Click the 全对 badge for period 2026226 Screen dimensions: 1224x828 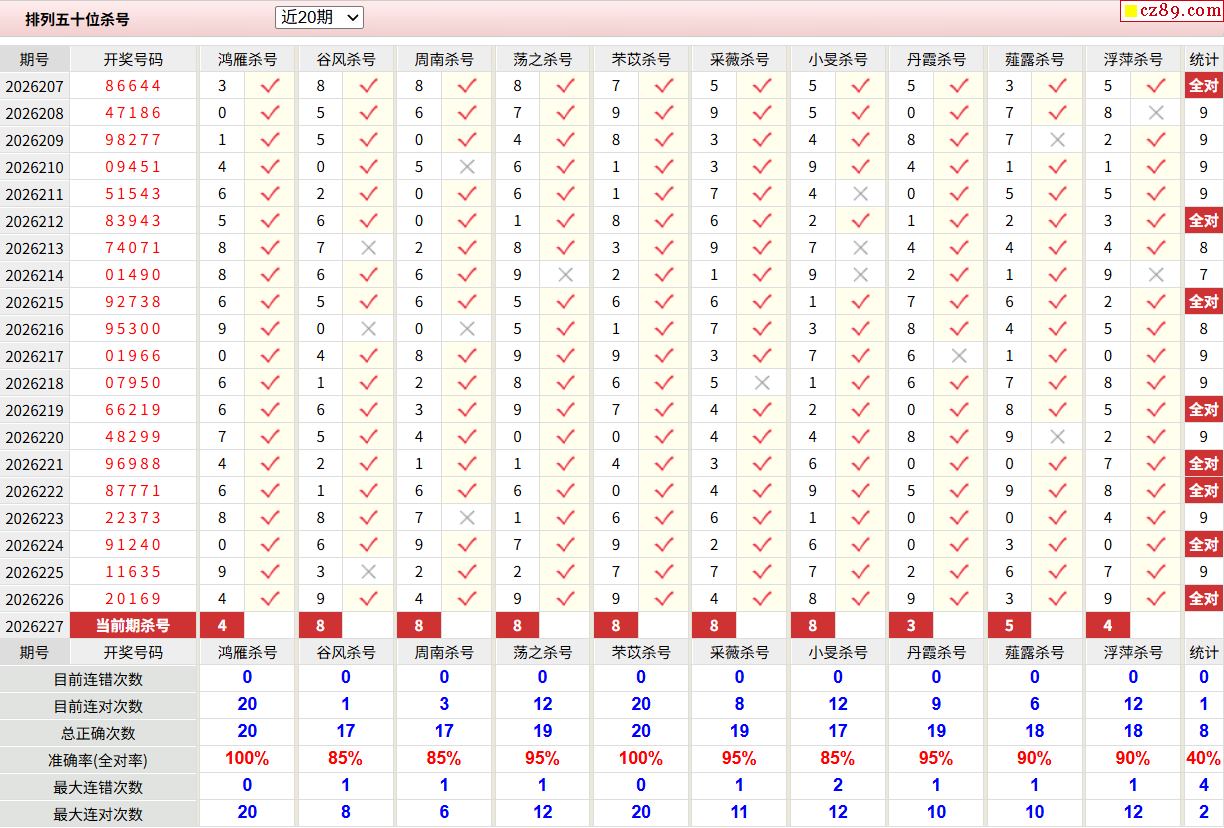pos(1203,599)
